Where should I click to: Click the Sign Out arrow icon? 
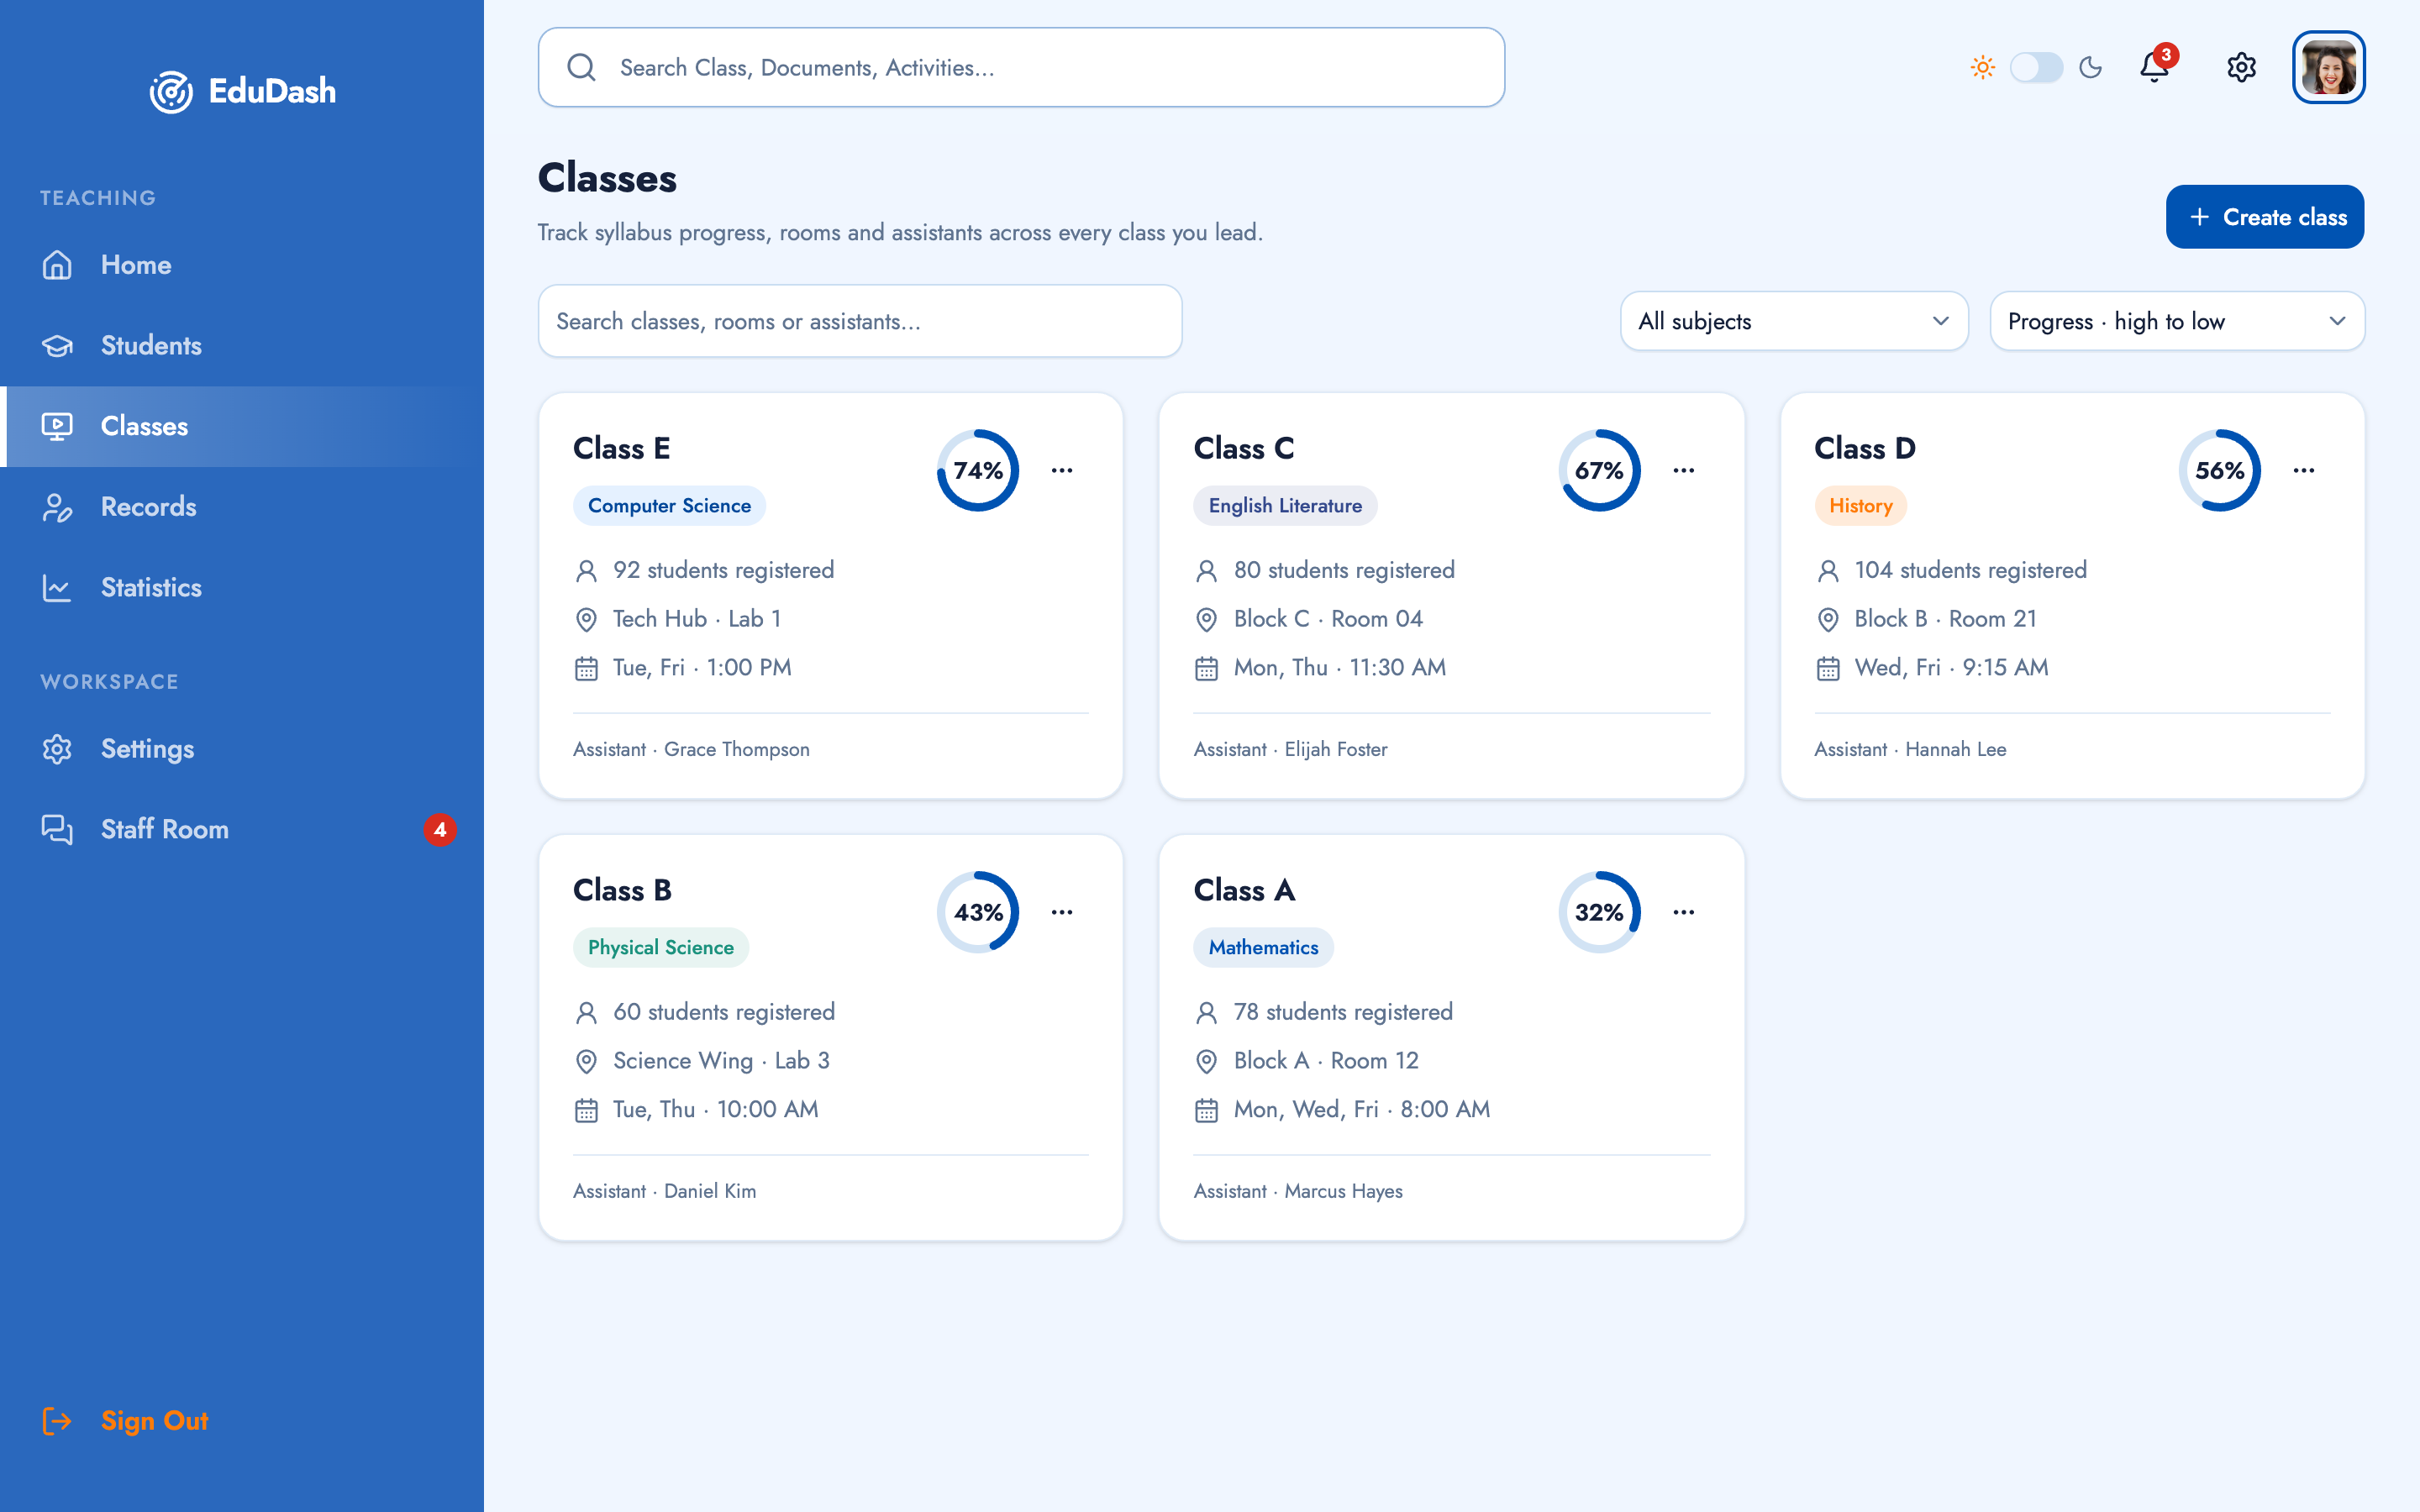[57, 1421]
